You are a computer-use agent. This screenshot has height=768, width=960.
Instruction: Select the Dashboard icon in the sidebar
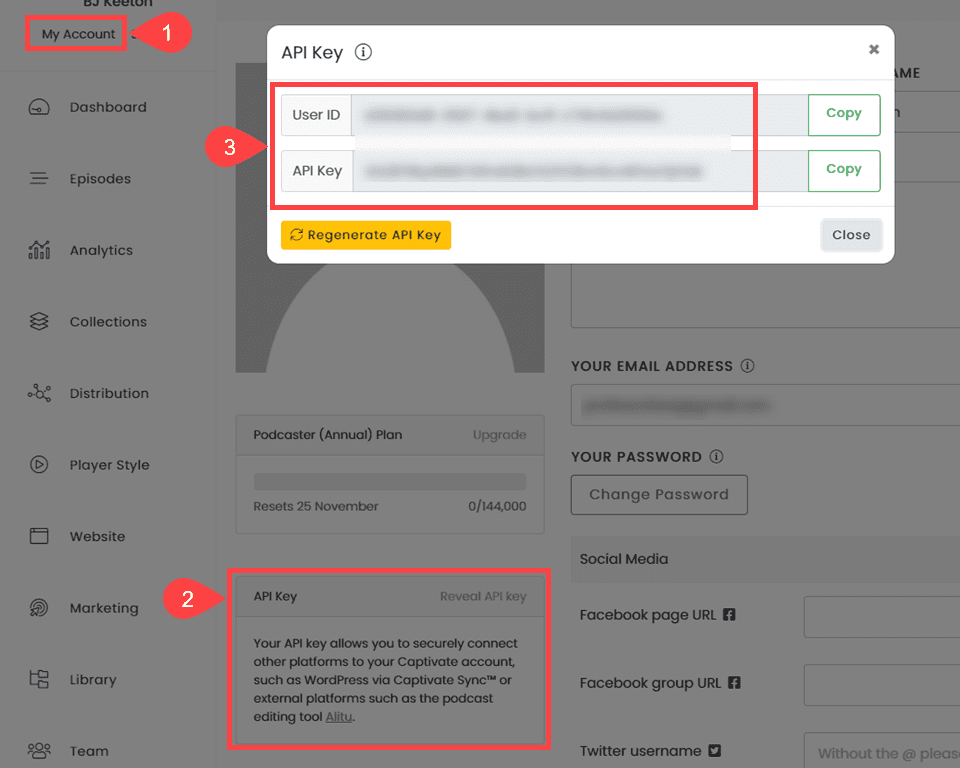38,107
